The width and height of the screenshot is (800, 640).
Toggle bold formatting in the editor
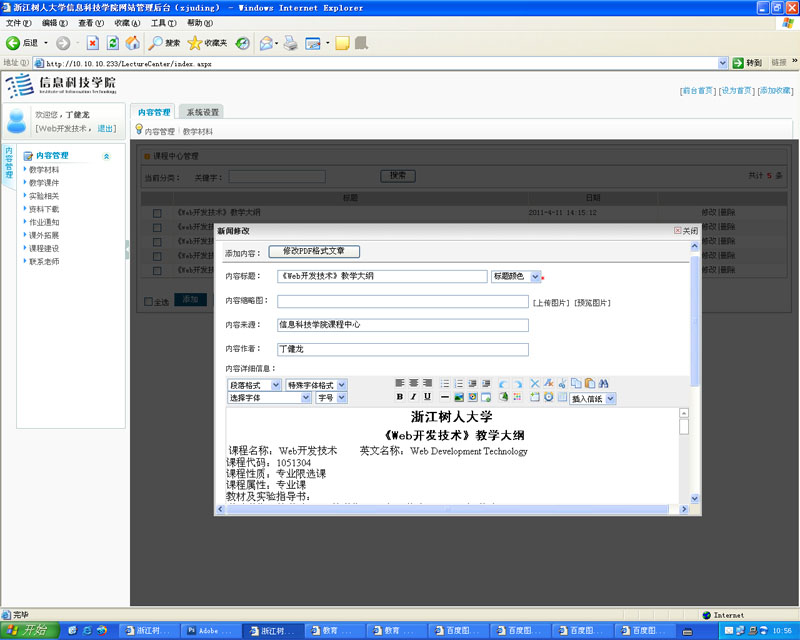(400, 397)
